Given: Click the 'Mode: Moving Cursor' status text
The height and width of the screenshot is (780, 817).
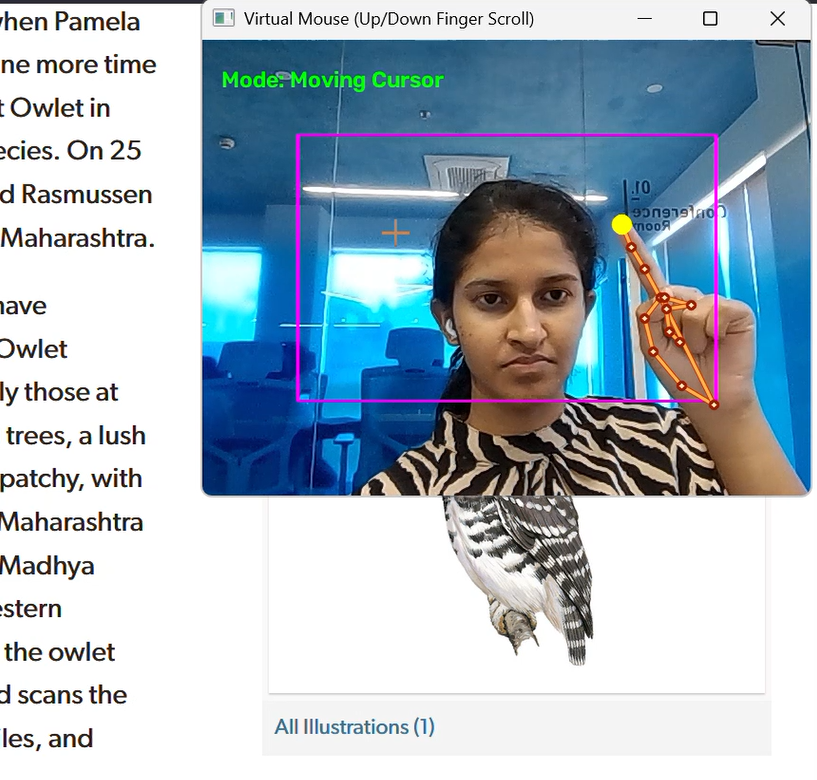Looking at the screenshot, I should (x=332, y=80).
